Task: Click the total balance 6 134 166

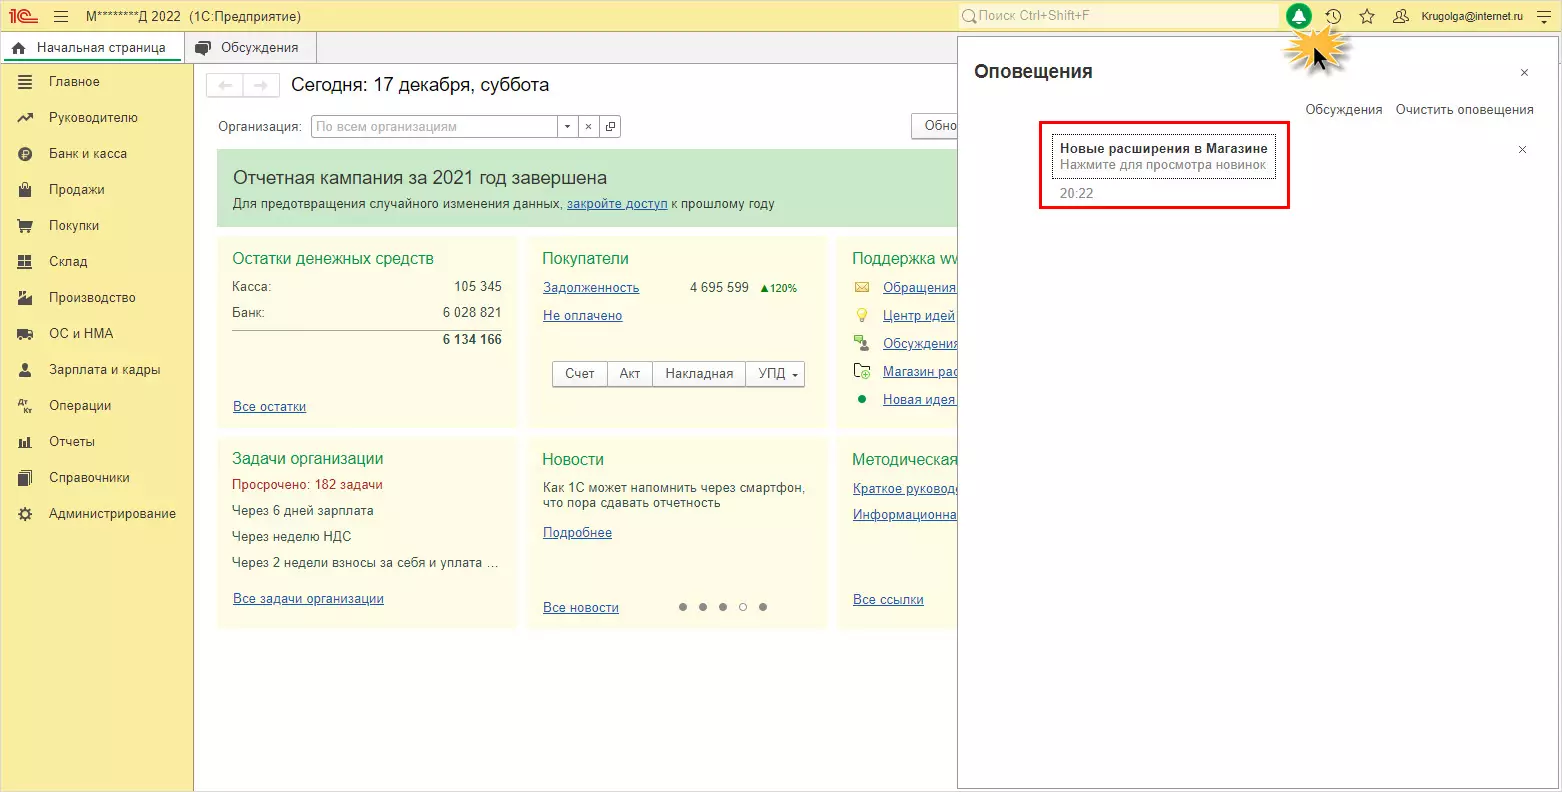Action: pyautogui.click(x=472, y=340)
